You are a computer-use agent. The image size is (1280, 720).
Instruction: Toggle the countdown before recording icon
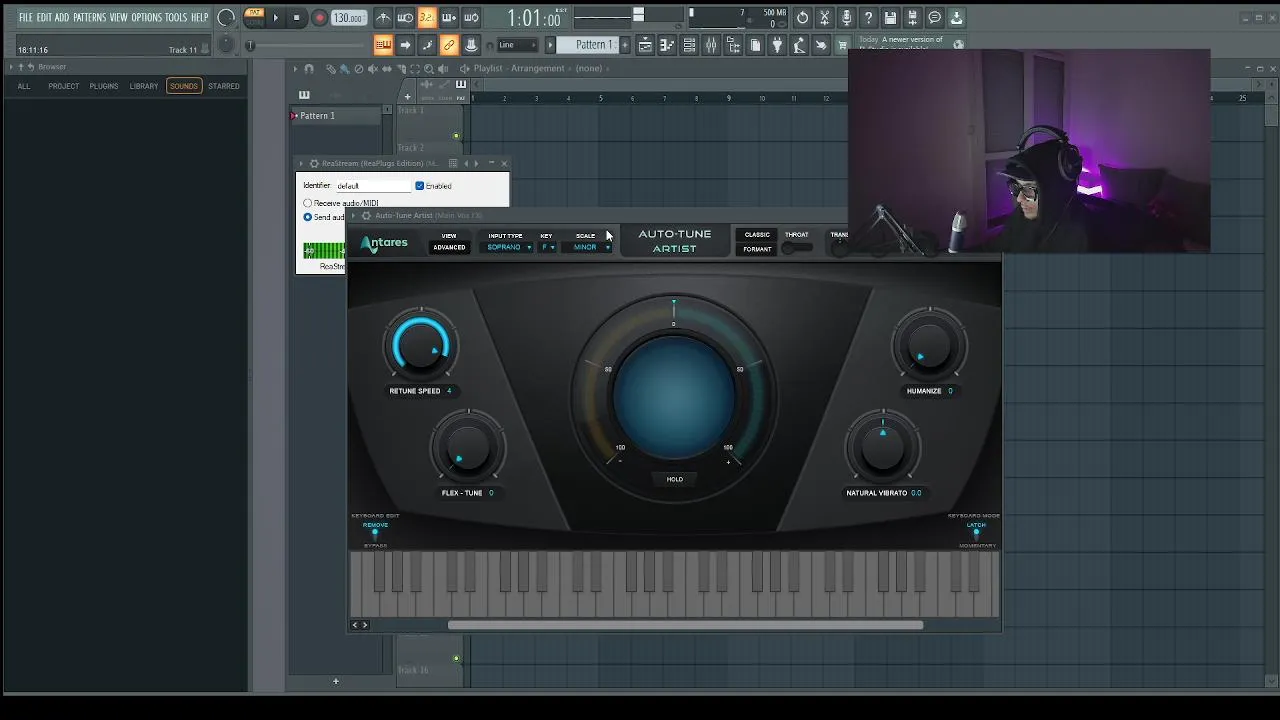427,18
